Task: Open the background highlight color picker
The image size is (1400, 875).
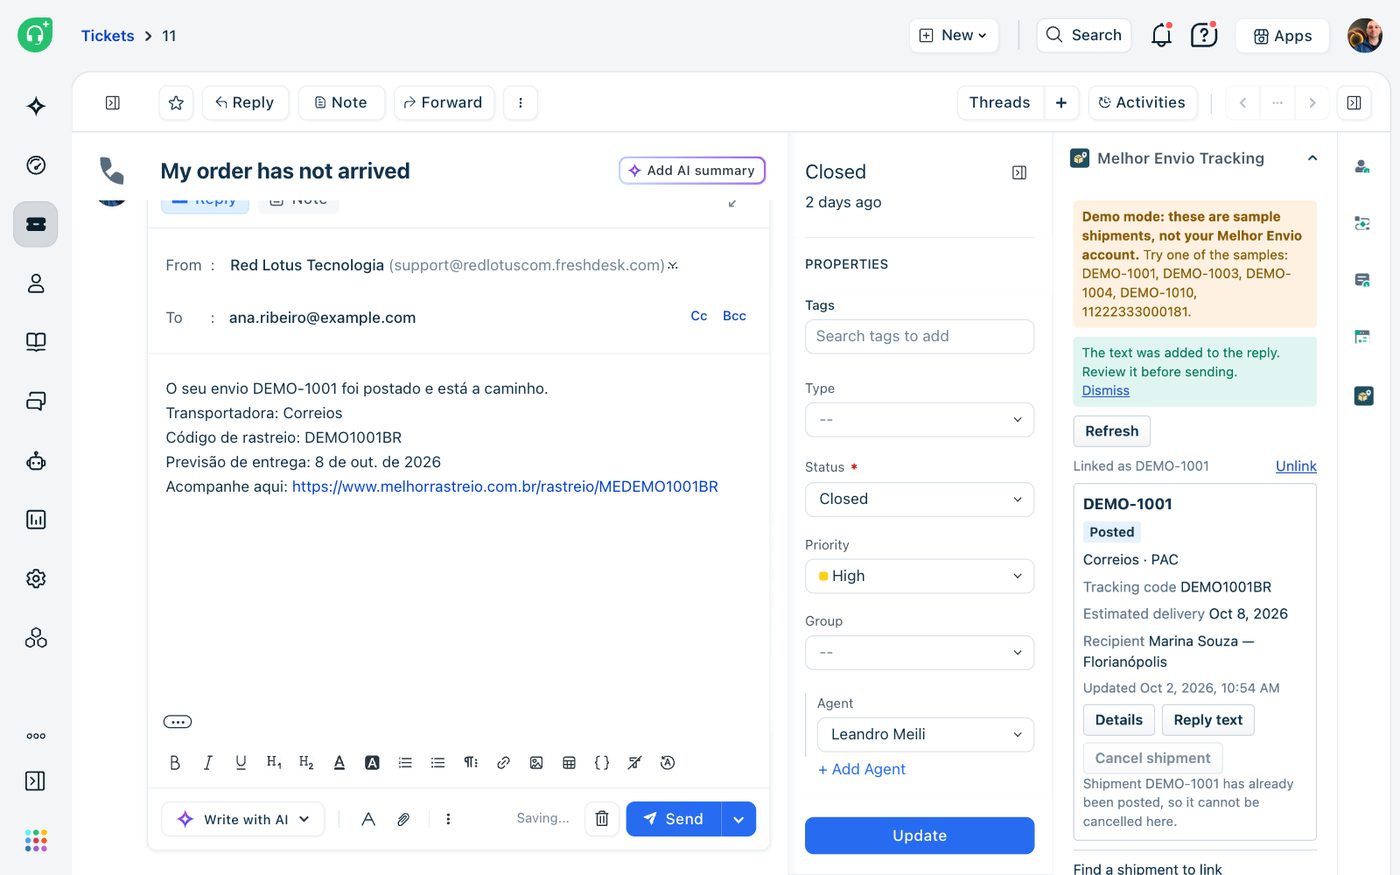Action: pyautogui.click(x=372, y=763)
